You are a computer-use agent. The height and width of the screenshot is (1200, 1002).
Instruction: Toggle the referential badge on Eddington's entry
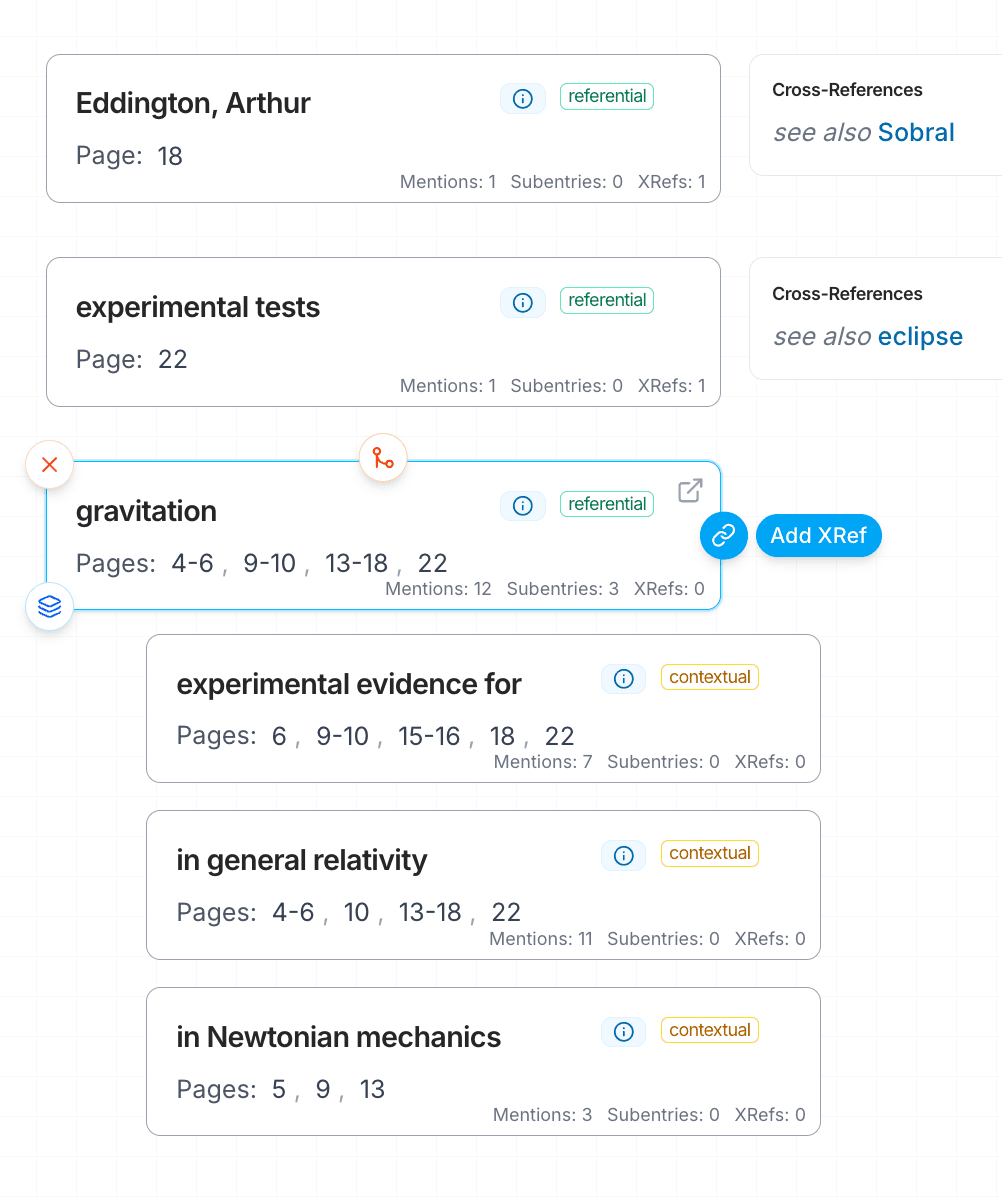click(x=607, y=96)
